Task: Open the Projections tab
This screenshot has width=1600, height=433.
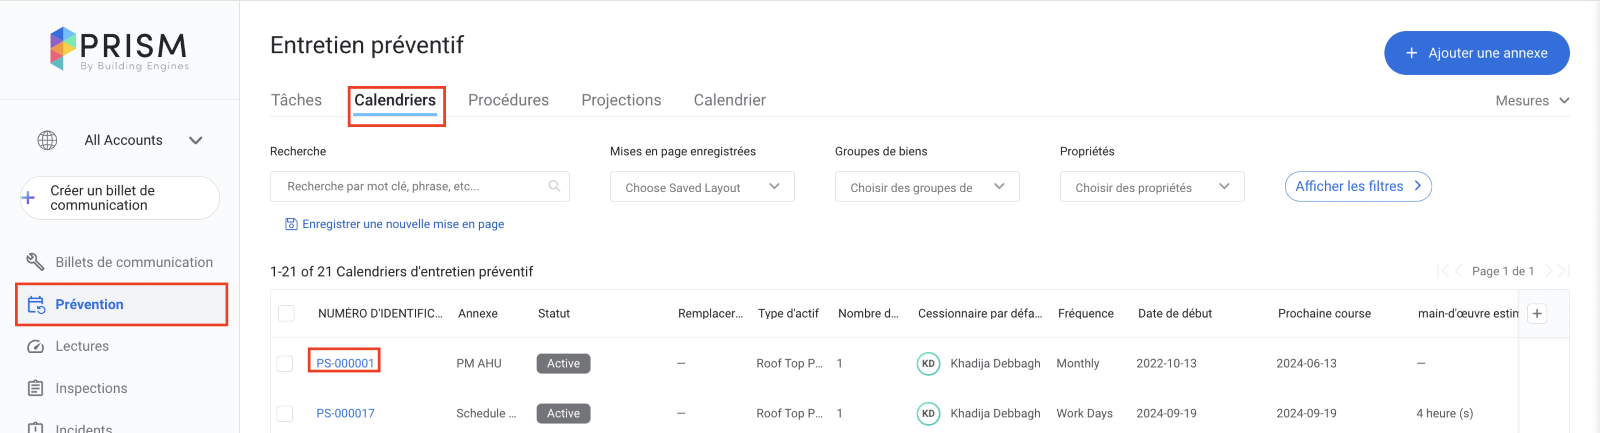Action: click(621, 100)
